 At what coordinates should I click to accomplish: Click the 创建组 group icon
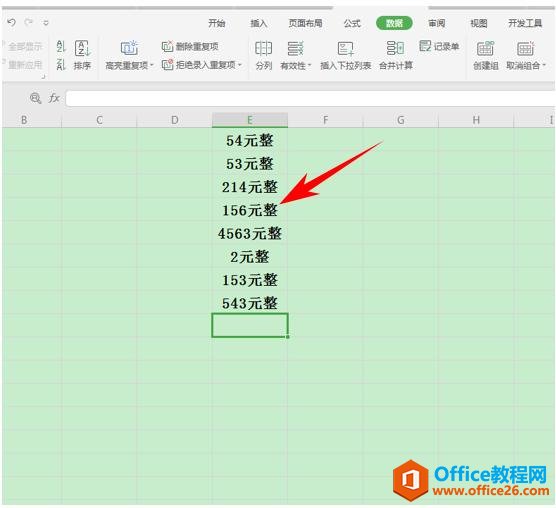click(x=485, y=49)
